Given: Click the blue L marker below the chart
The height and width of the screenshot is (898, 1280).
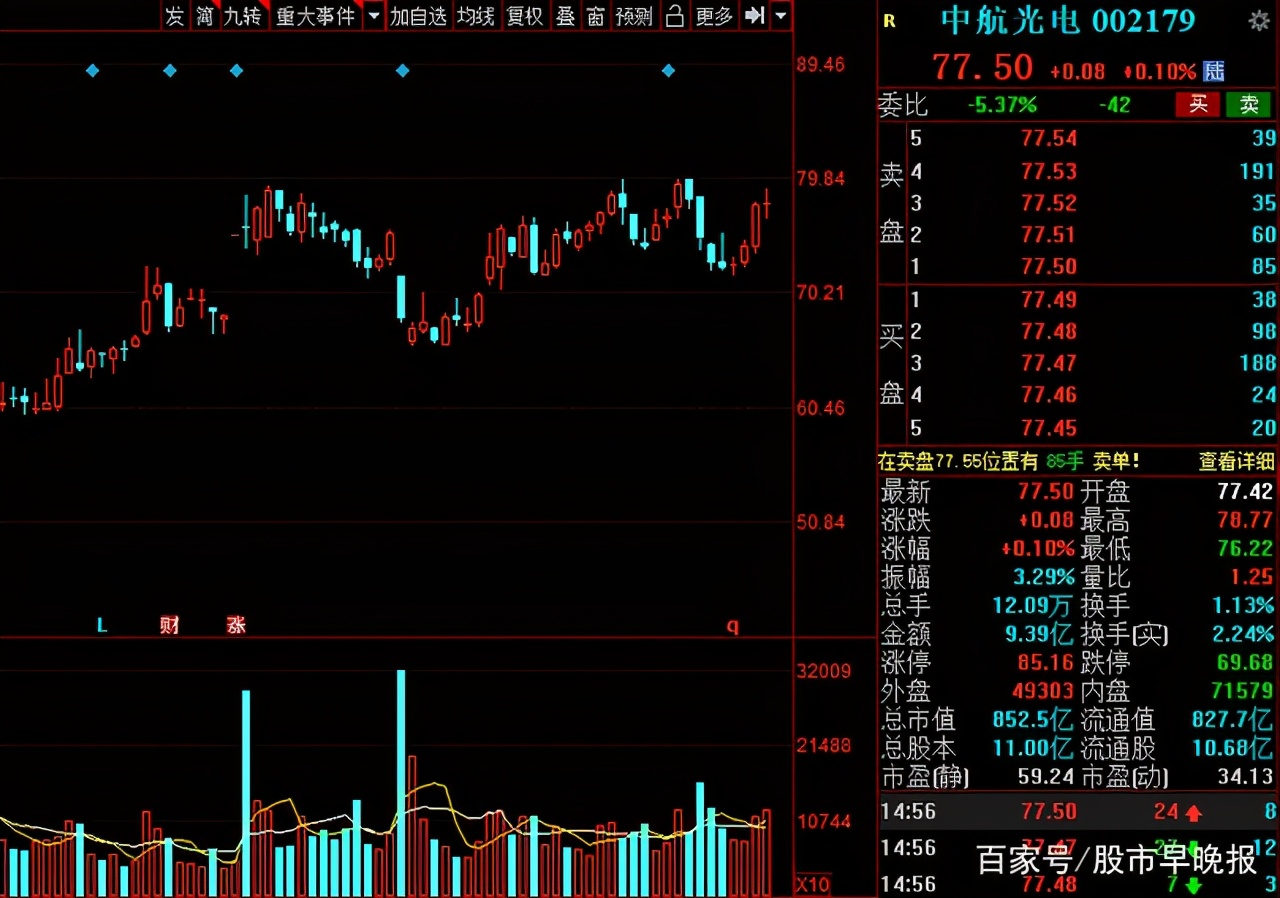Looking at the screenshot, I should 102,626.
